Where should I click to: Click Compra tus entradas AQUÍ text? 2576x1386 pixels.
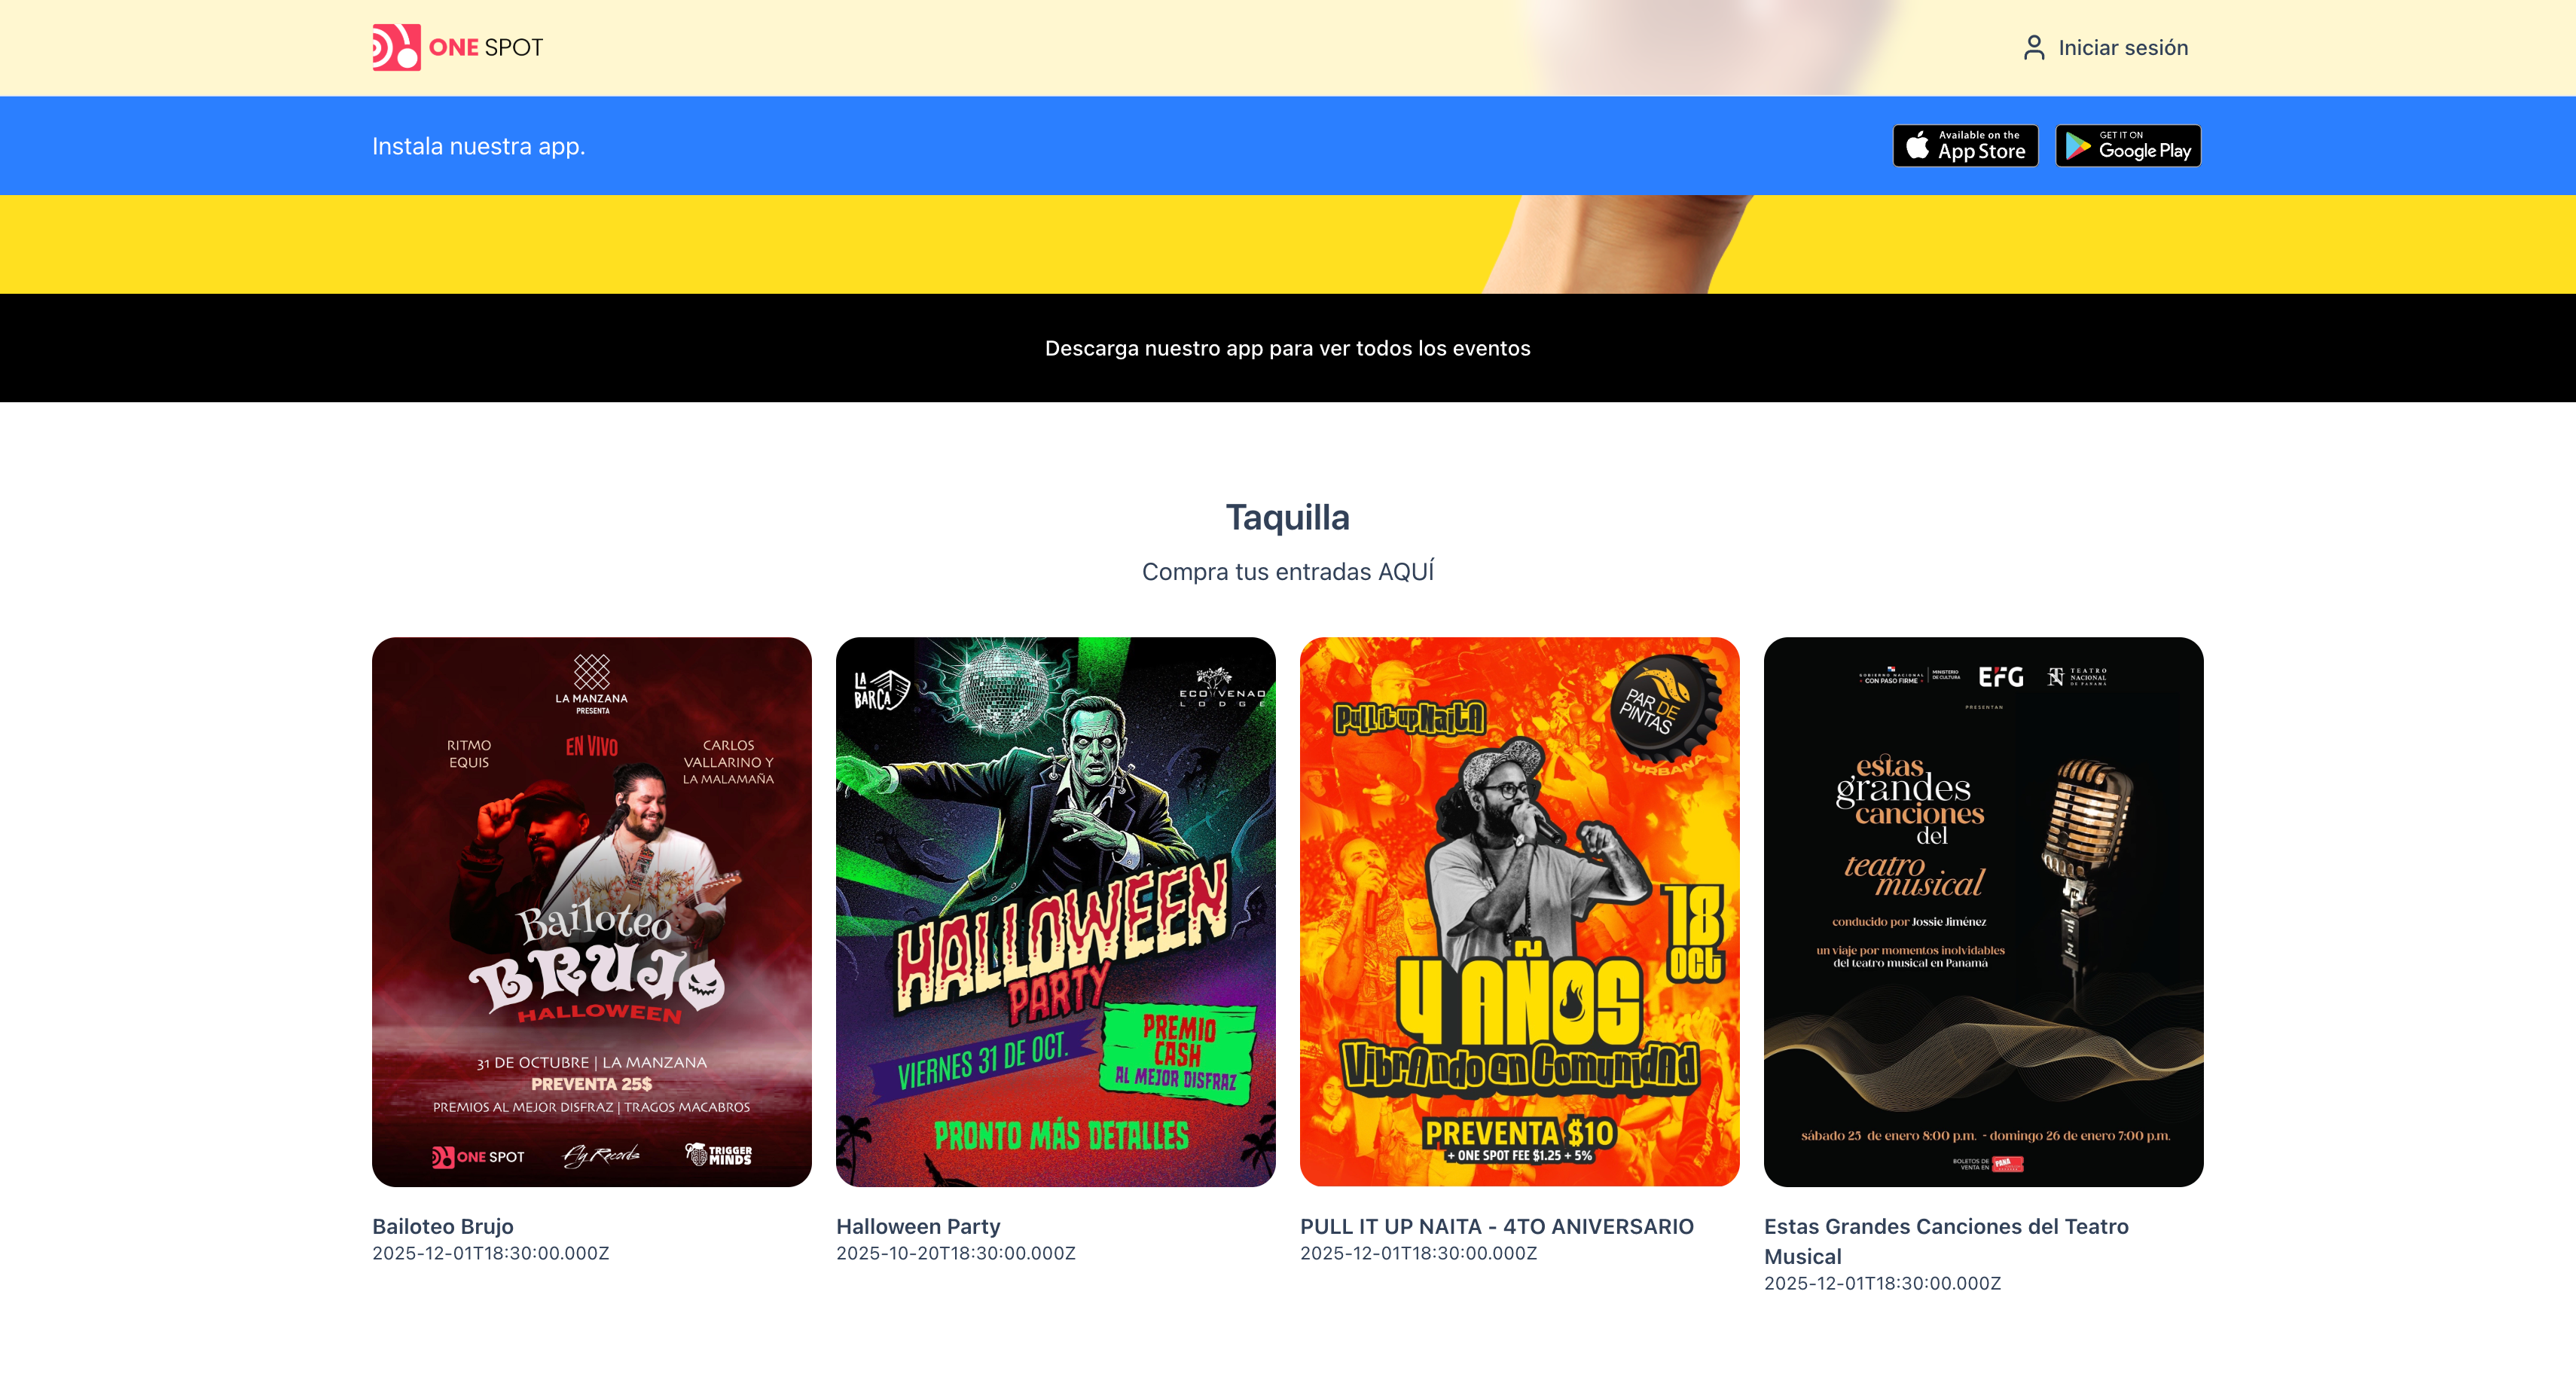[1288, 571]
